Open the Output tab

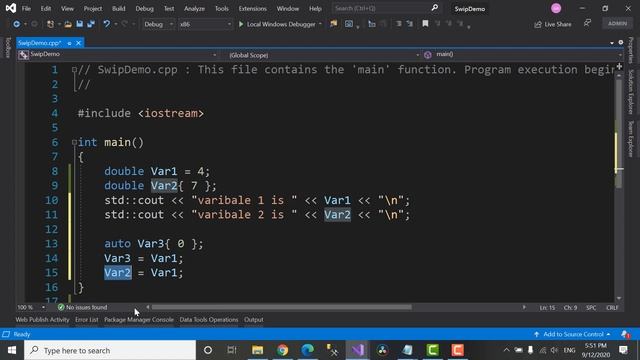253,320
